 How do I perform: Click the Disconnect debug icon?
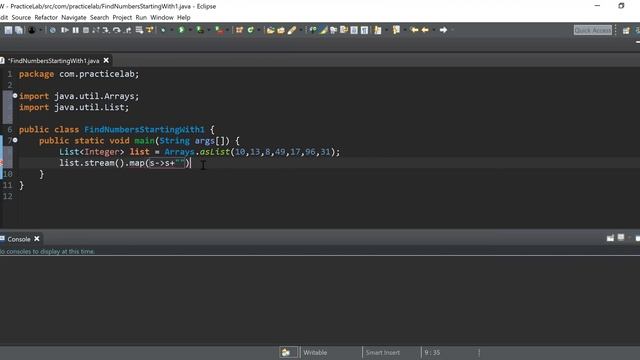tap(96, 30)
